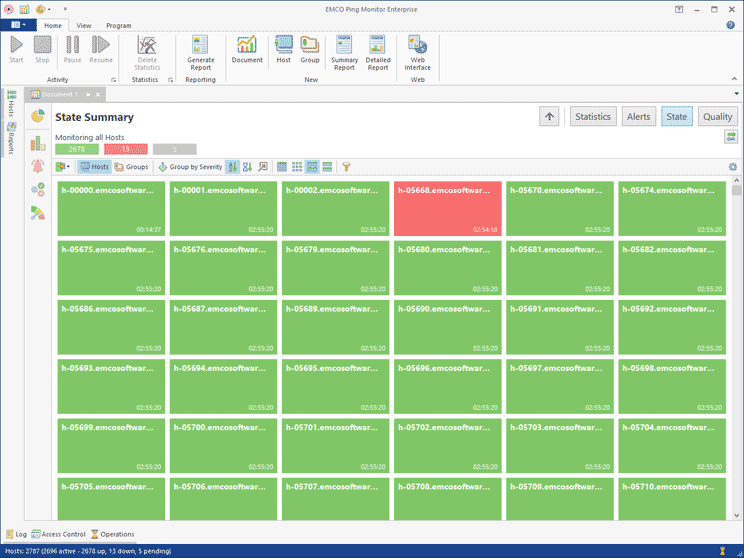Screen dimensions: 744x558
Task: Open the Detailed Report option
Action: coord(378,51)
